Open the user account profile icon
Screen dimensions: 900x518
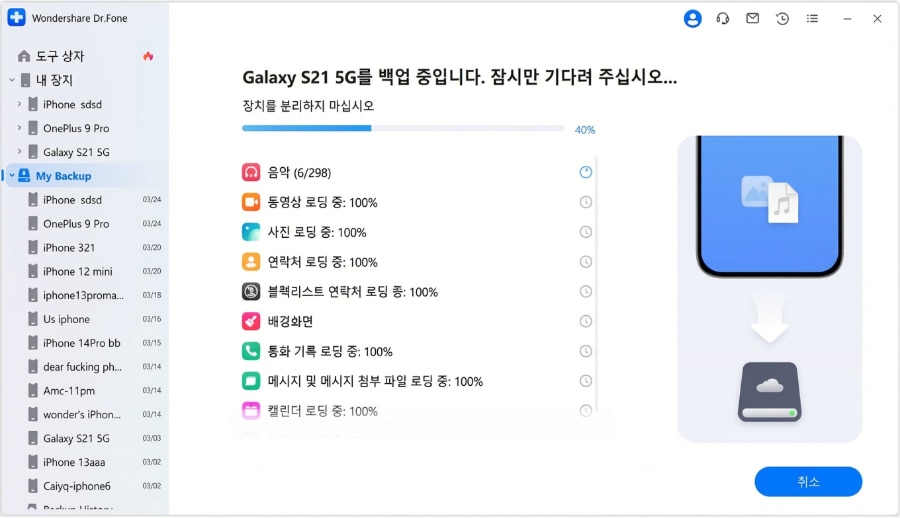pyautogui.click(x=692, y=18)
